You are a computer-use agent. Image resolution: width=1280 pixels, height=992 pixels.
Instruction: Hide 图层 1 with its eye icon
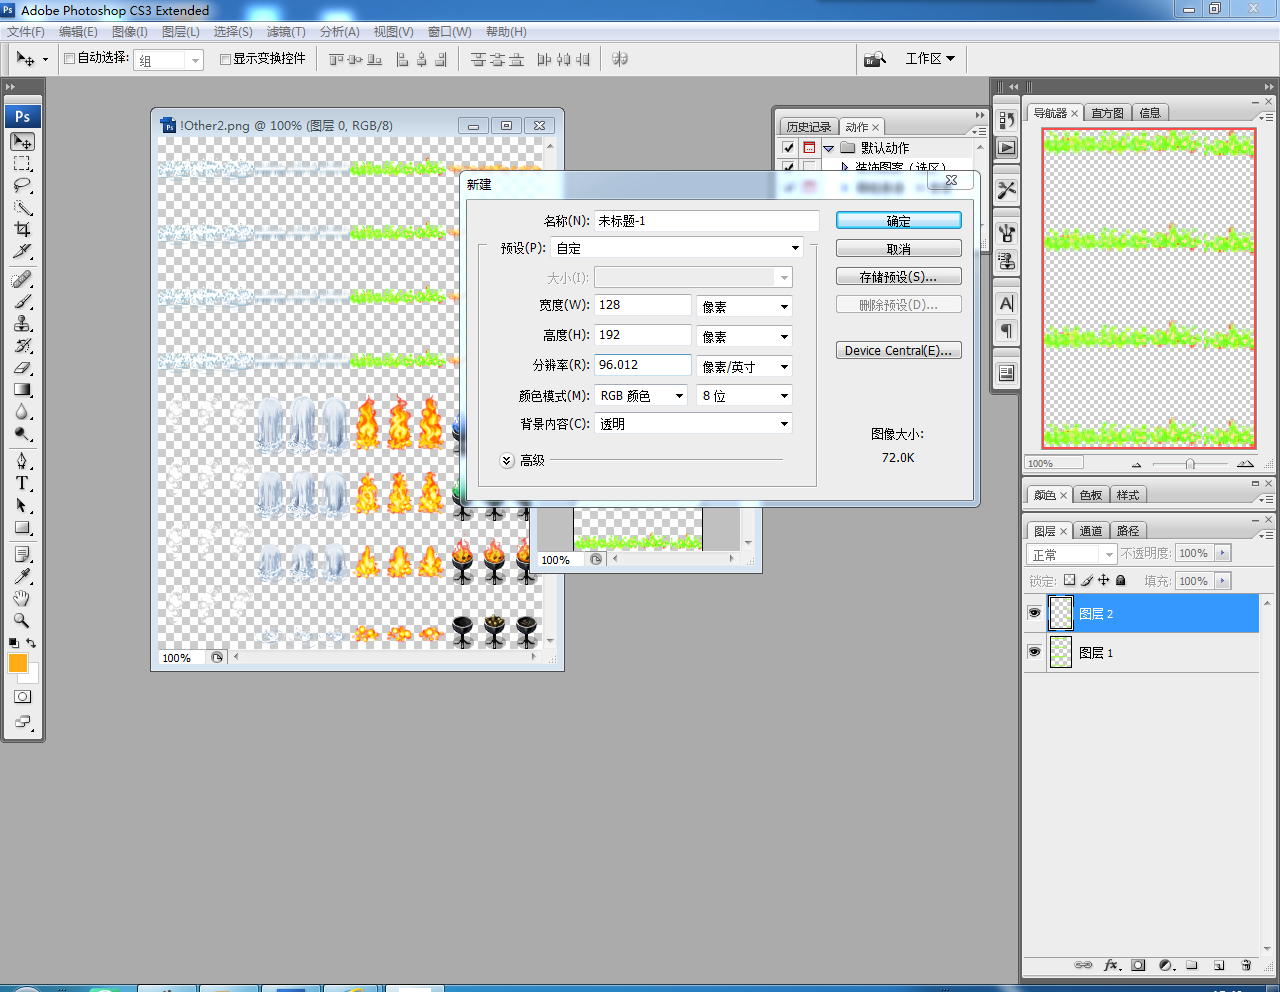click(1034, 652)
